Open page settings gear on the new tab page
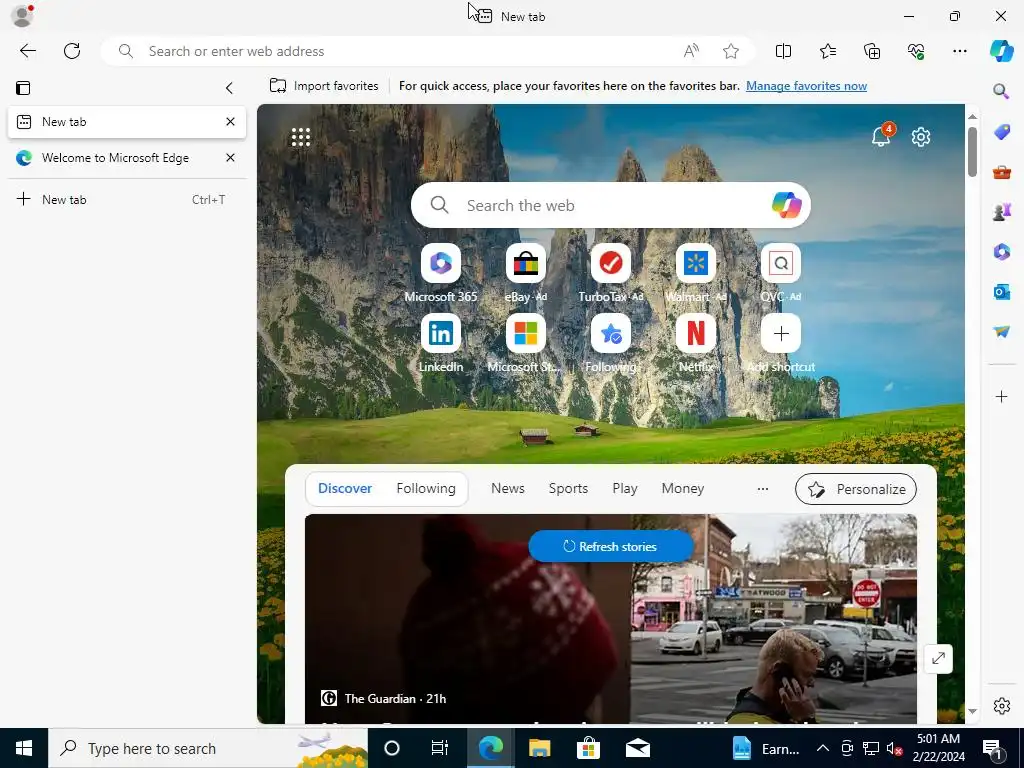This screenshot has width=1024, height=768. [921, 137]
